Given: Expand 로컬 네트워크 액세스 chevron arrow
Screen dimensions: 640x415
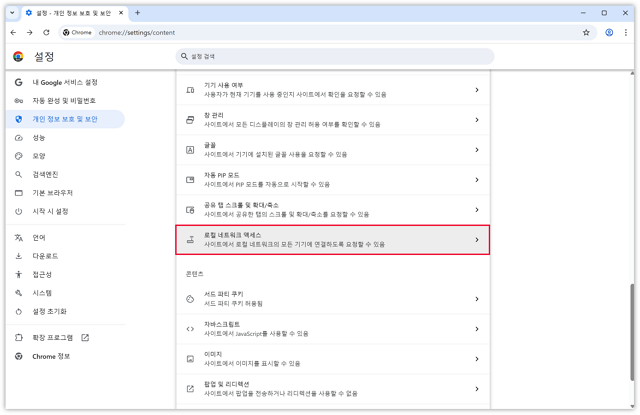Looking at the screenshot, I should coord(476,240).
